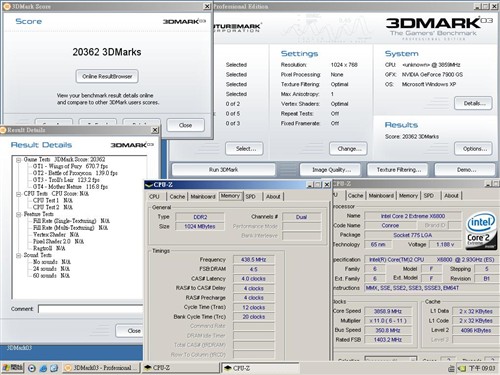Select the 60 sounds row
500x375 pixels.
[51, 276]
